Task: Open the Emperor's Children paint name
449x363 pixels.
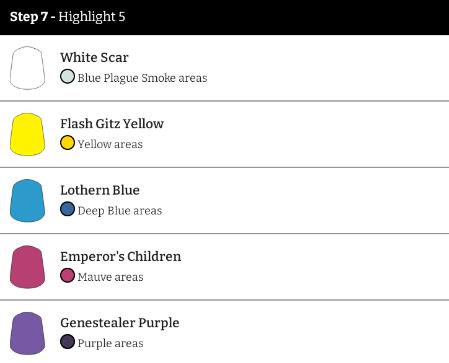Action: click(121, 256)
